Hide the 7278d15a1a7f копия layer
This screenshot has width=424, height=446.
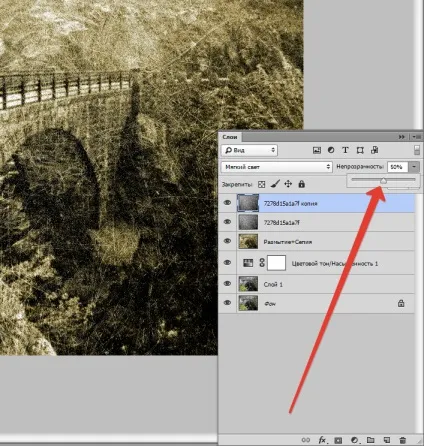tap(227, 203)
